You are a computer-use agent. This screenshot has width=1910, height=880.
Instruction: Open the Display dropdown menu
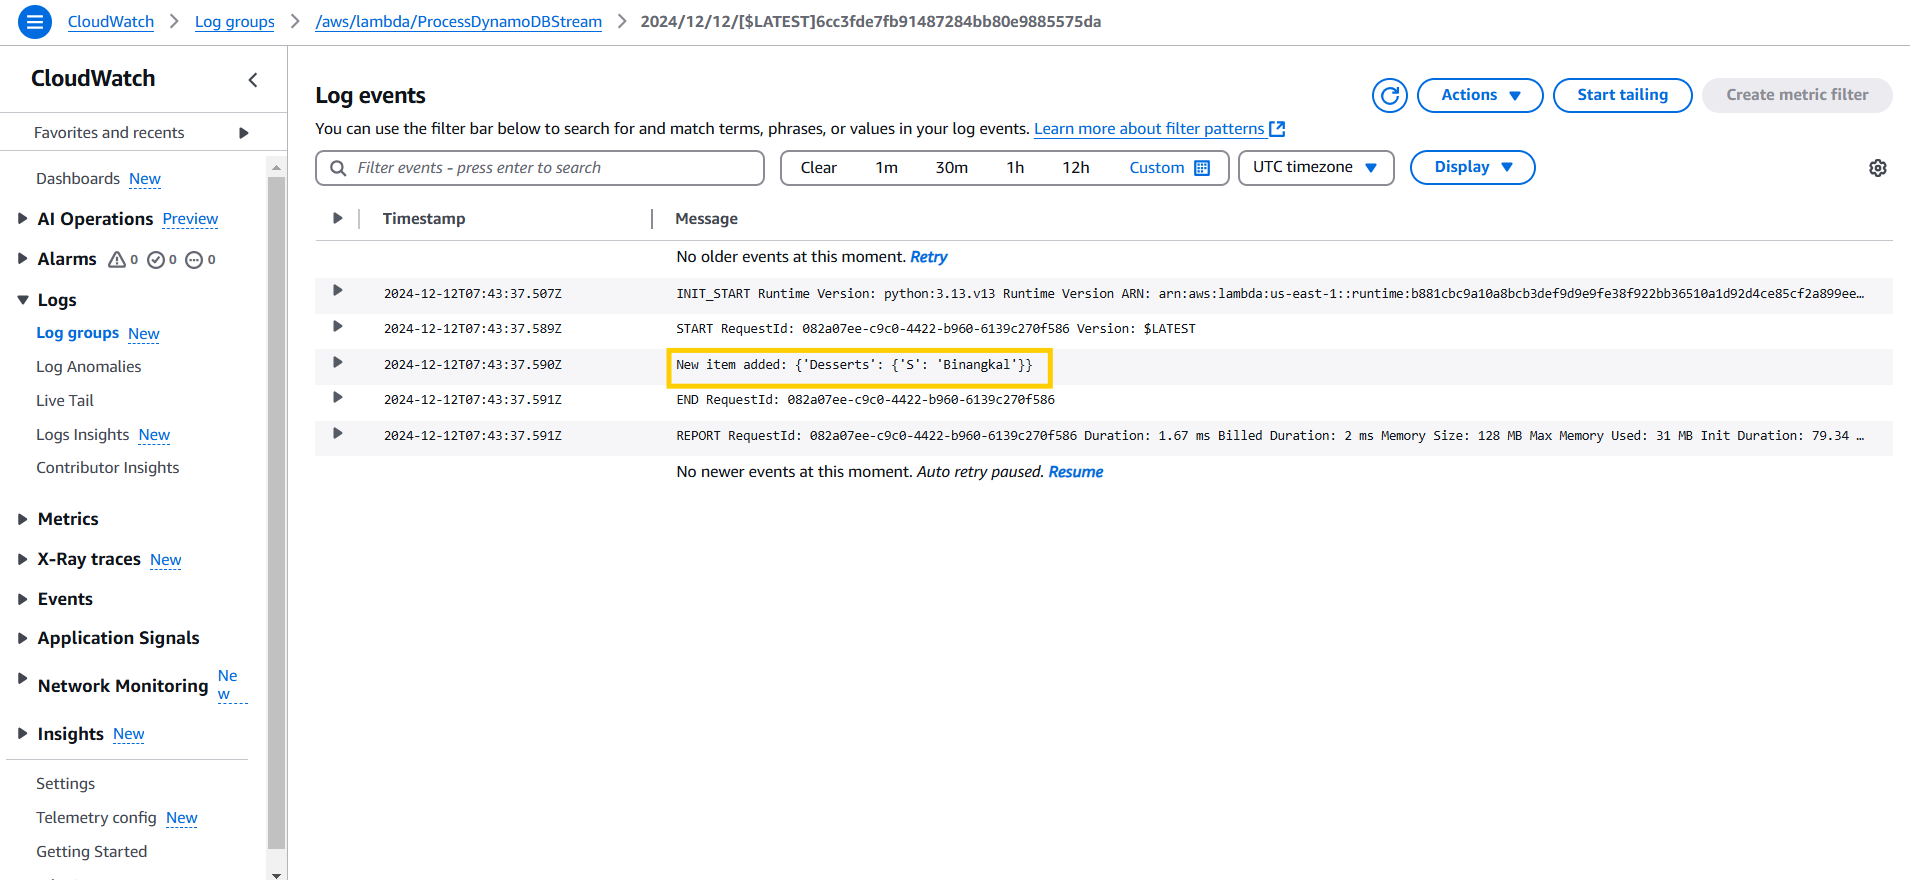pyautogui.click(x=1472, y=167)
